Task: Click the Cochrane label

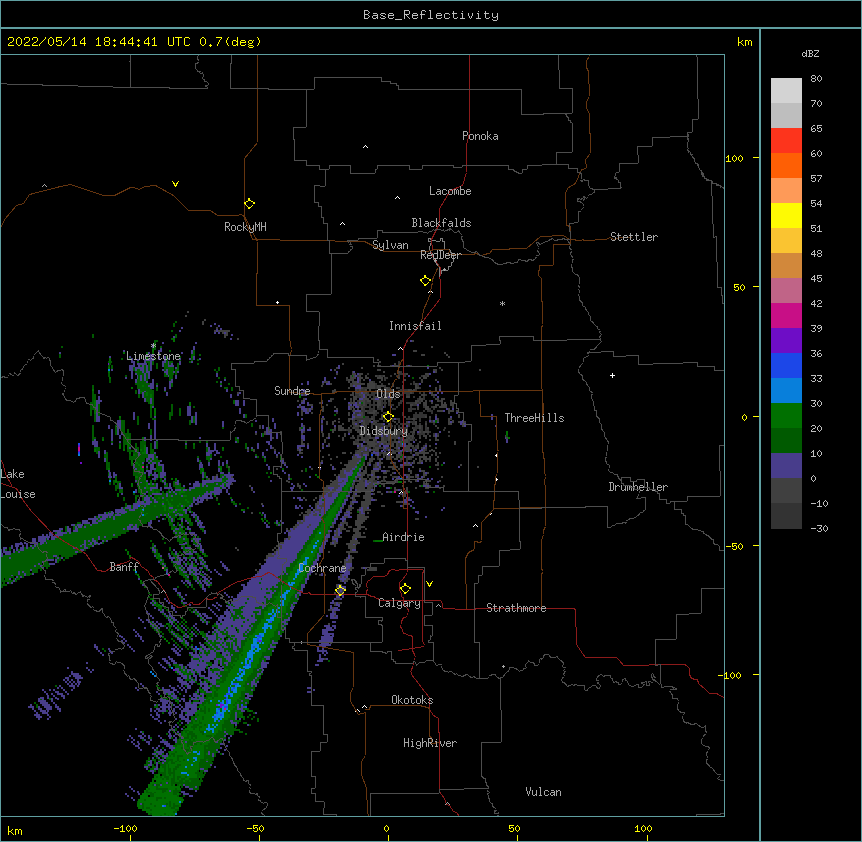Action: (x=322, y=568)
